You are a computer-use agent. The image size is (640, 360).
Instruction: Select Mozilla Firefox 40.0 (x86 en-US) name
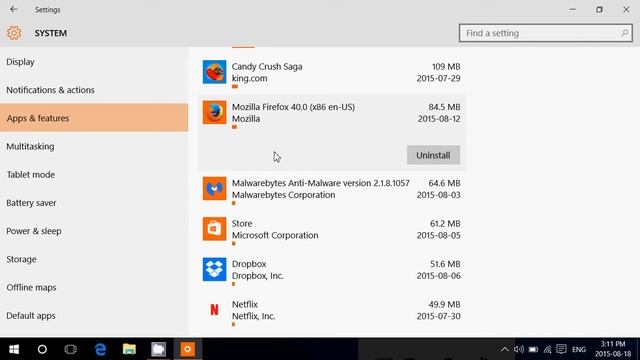point(293,107)
